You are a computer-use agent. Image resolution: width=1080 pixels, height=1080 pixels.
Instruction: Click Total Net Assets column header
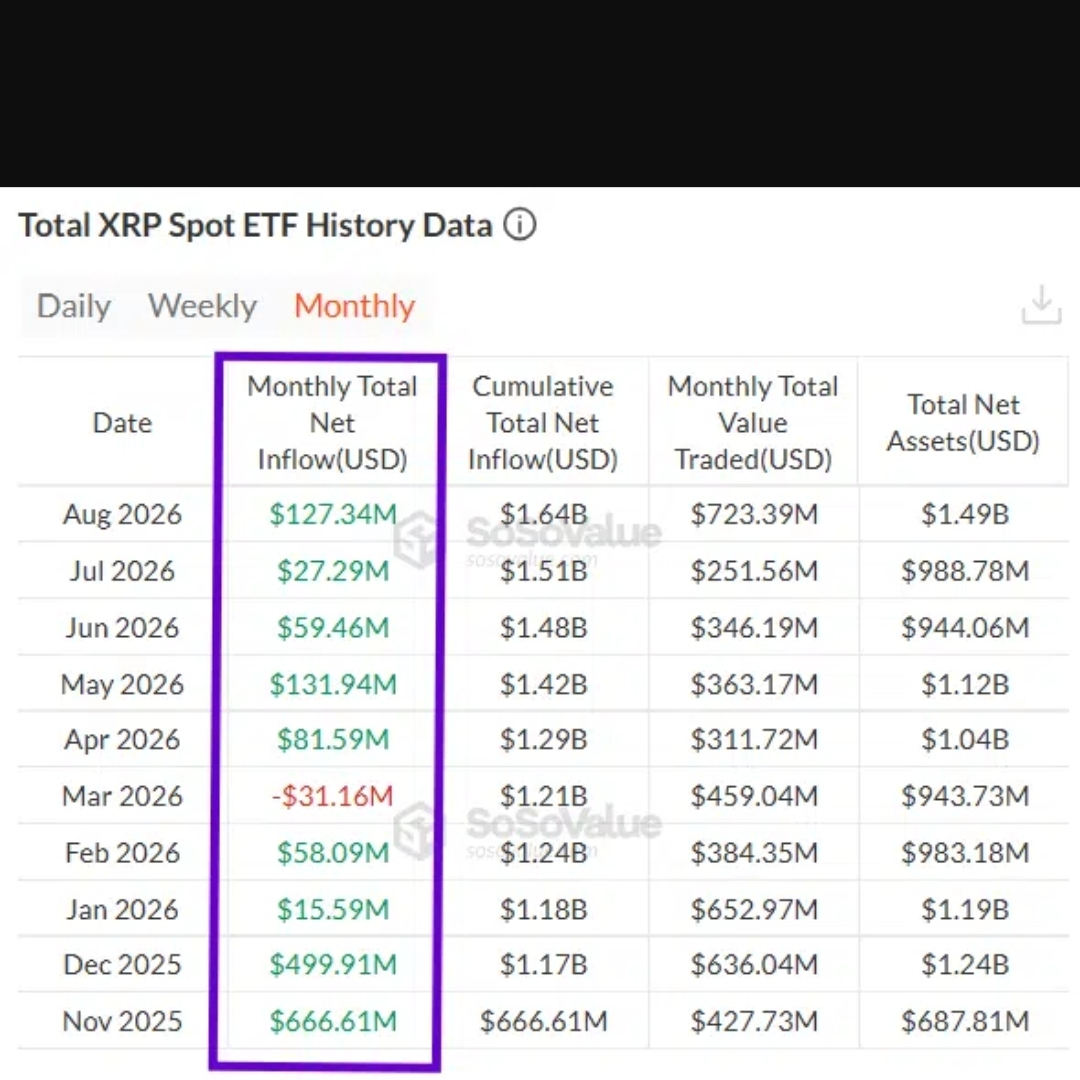(x=963, y=422)
